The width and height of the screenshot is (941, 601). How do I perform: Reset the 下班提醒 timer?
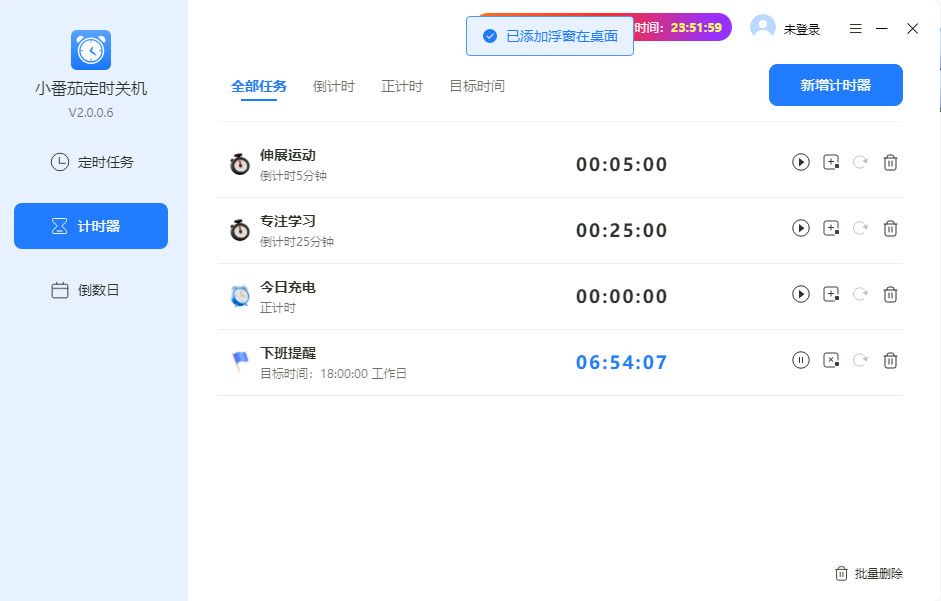(860, 360)
